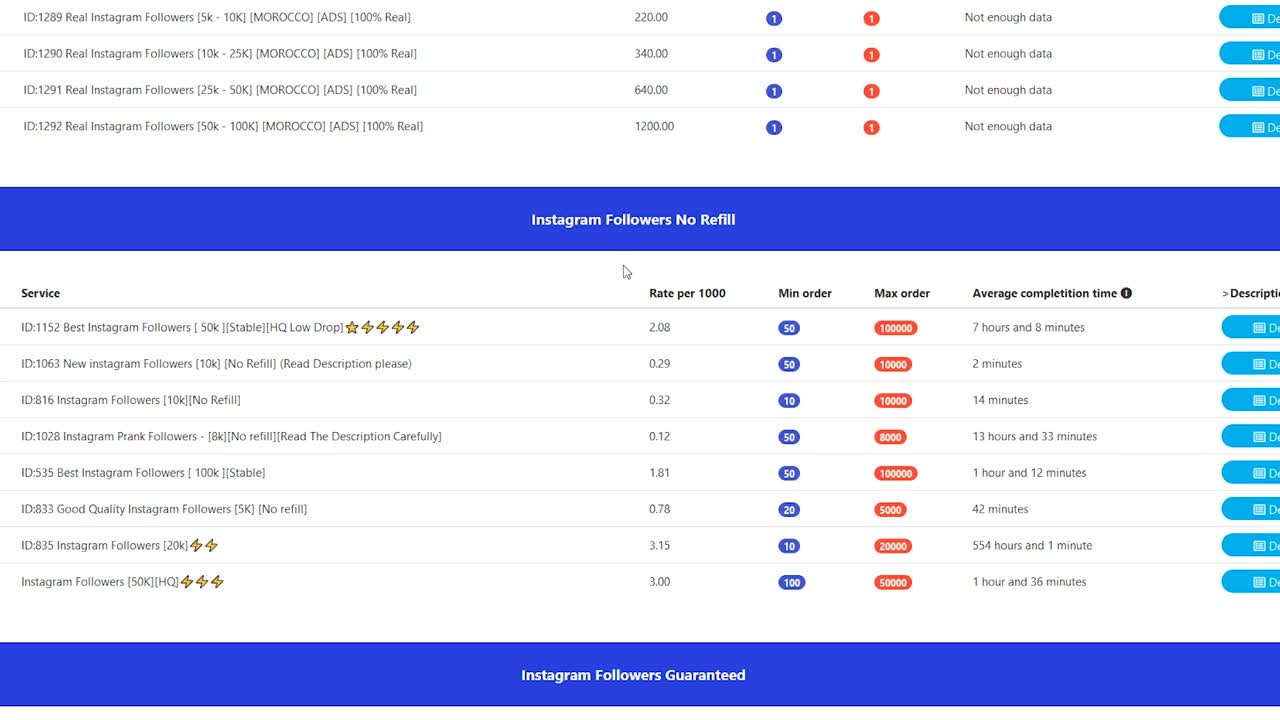
Task: Open Details button for Instagram Followers [50K][HQ]
Action: 1251,582
